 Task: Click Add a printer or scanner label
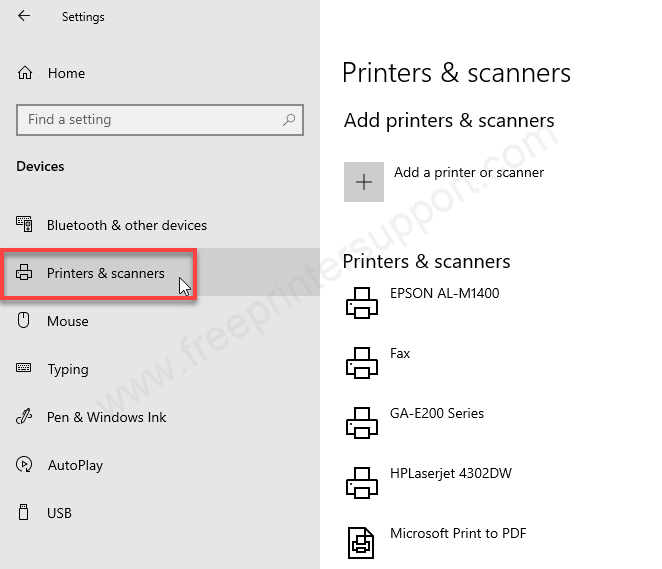point(469,172)
